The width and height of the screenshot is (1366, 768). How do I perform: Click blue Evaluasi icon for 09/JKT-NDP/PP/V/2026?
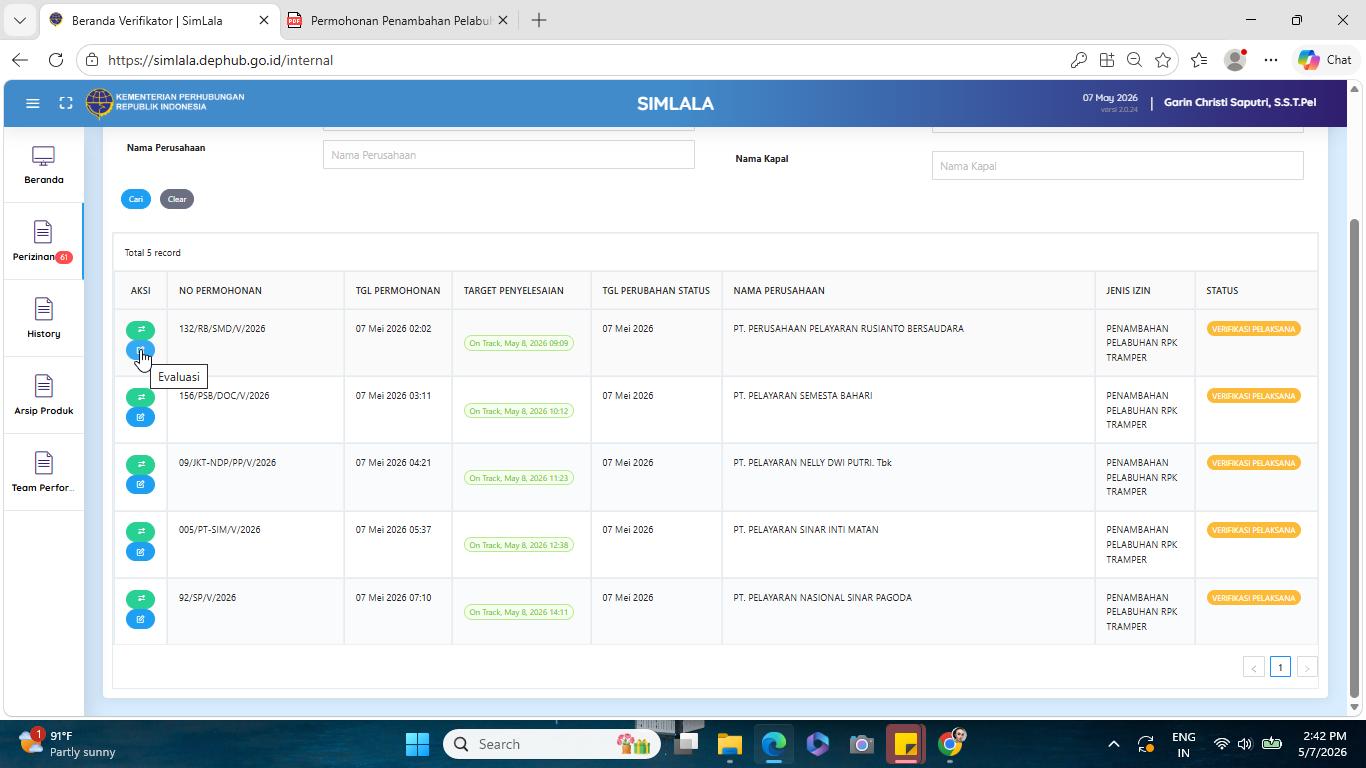tap(140, 484)
